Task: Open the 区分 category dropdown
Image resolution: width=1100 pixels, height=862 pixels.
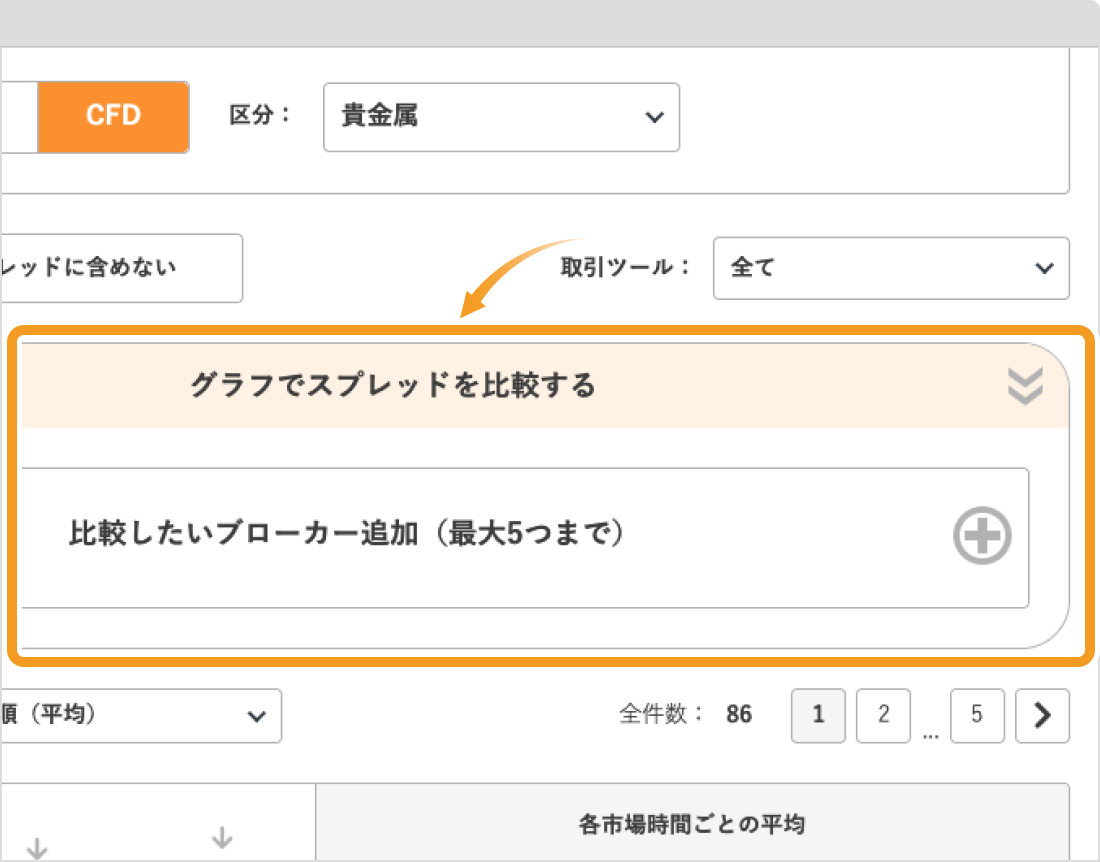Action: (500, 117)
